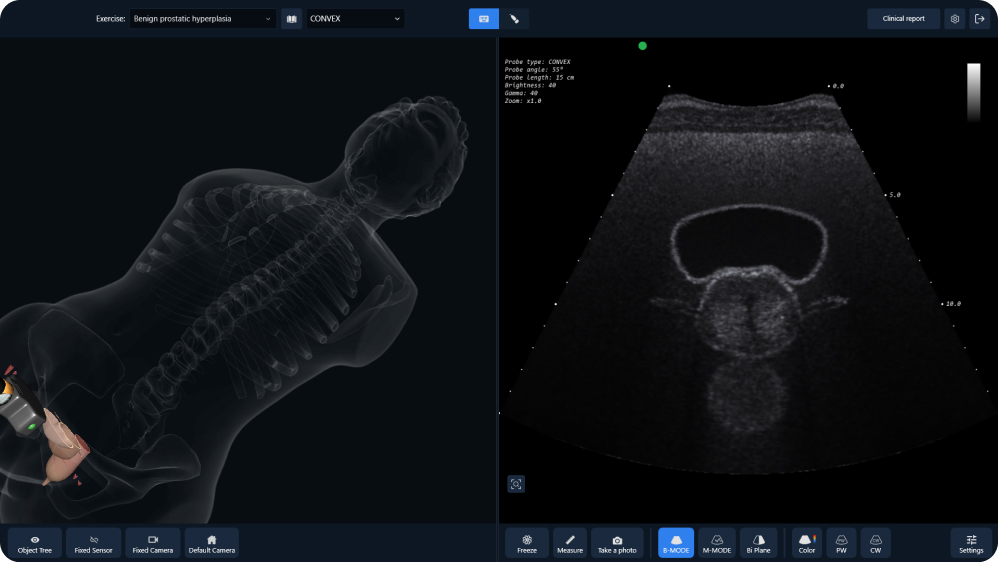Open the Clinical report

pyautogui.click(x=903, y=19)
